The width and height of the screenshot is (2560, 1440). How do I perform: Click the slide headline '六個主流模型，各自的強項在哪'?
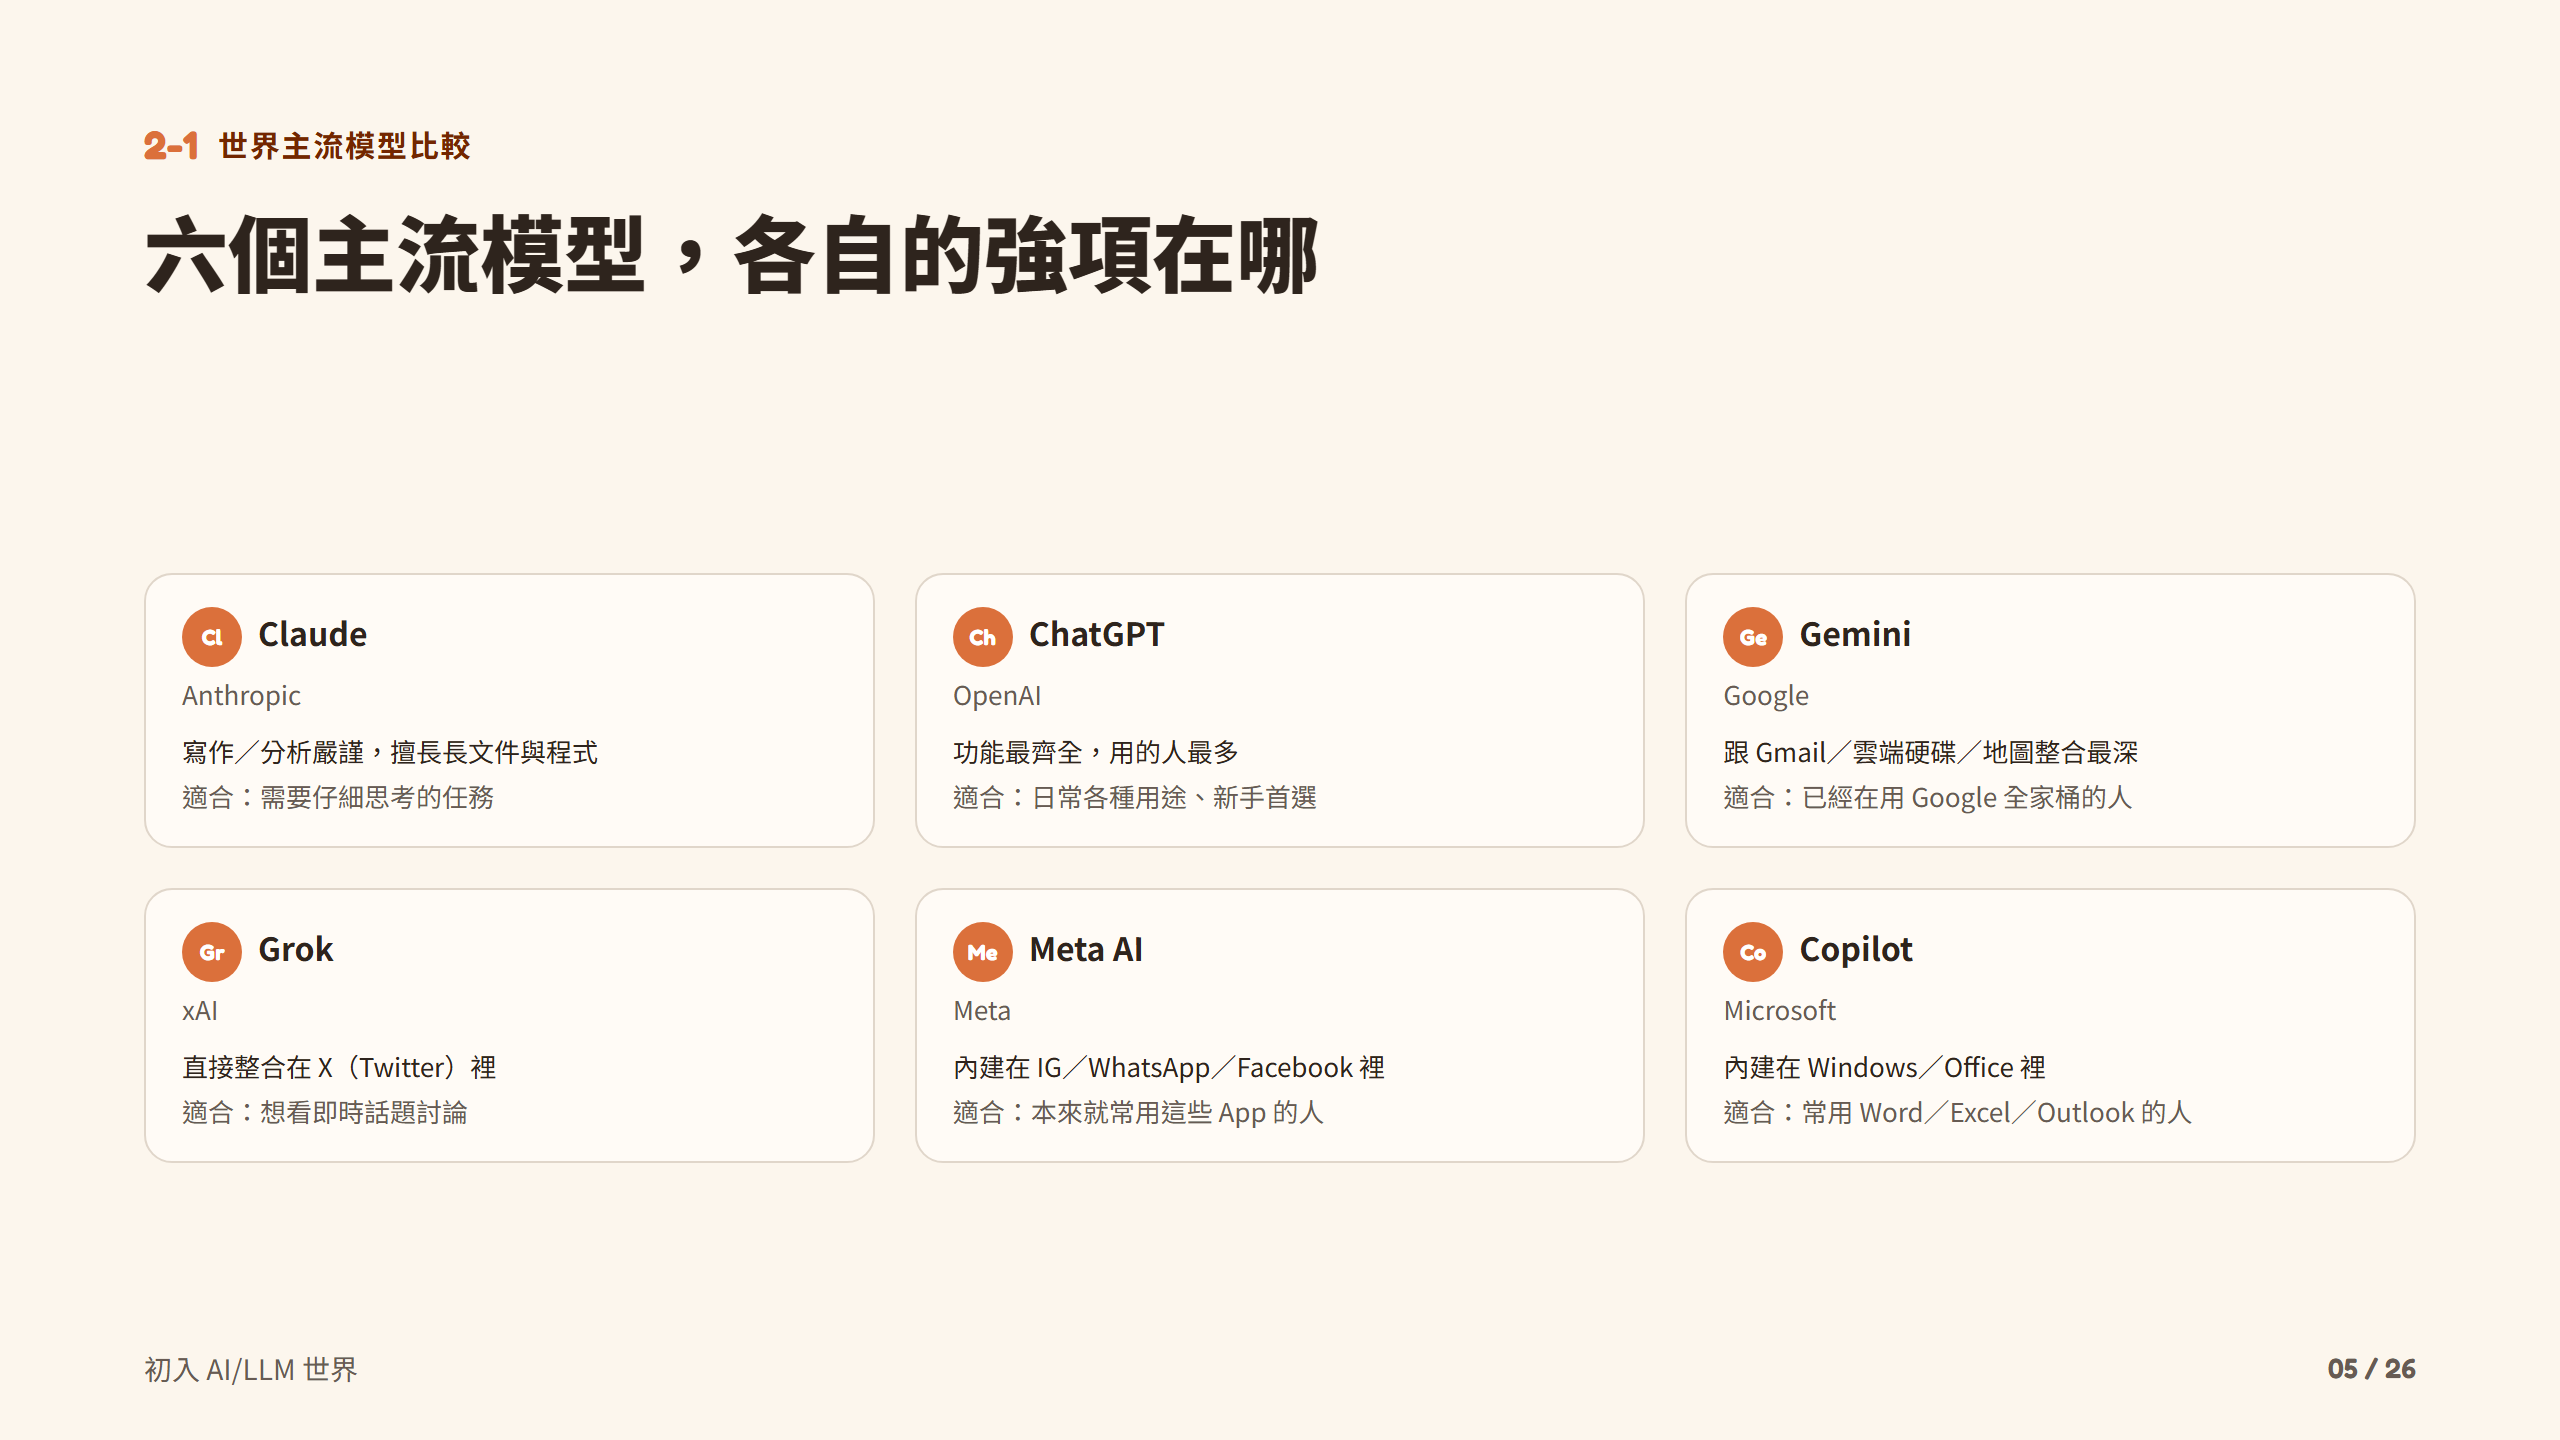[x=733, y=255]
